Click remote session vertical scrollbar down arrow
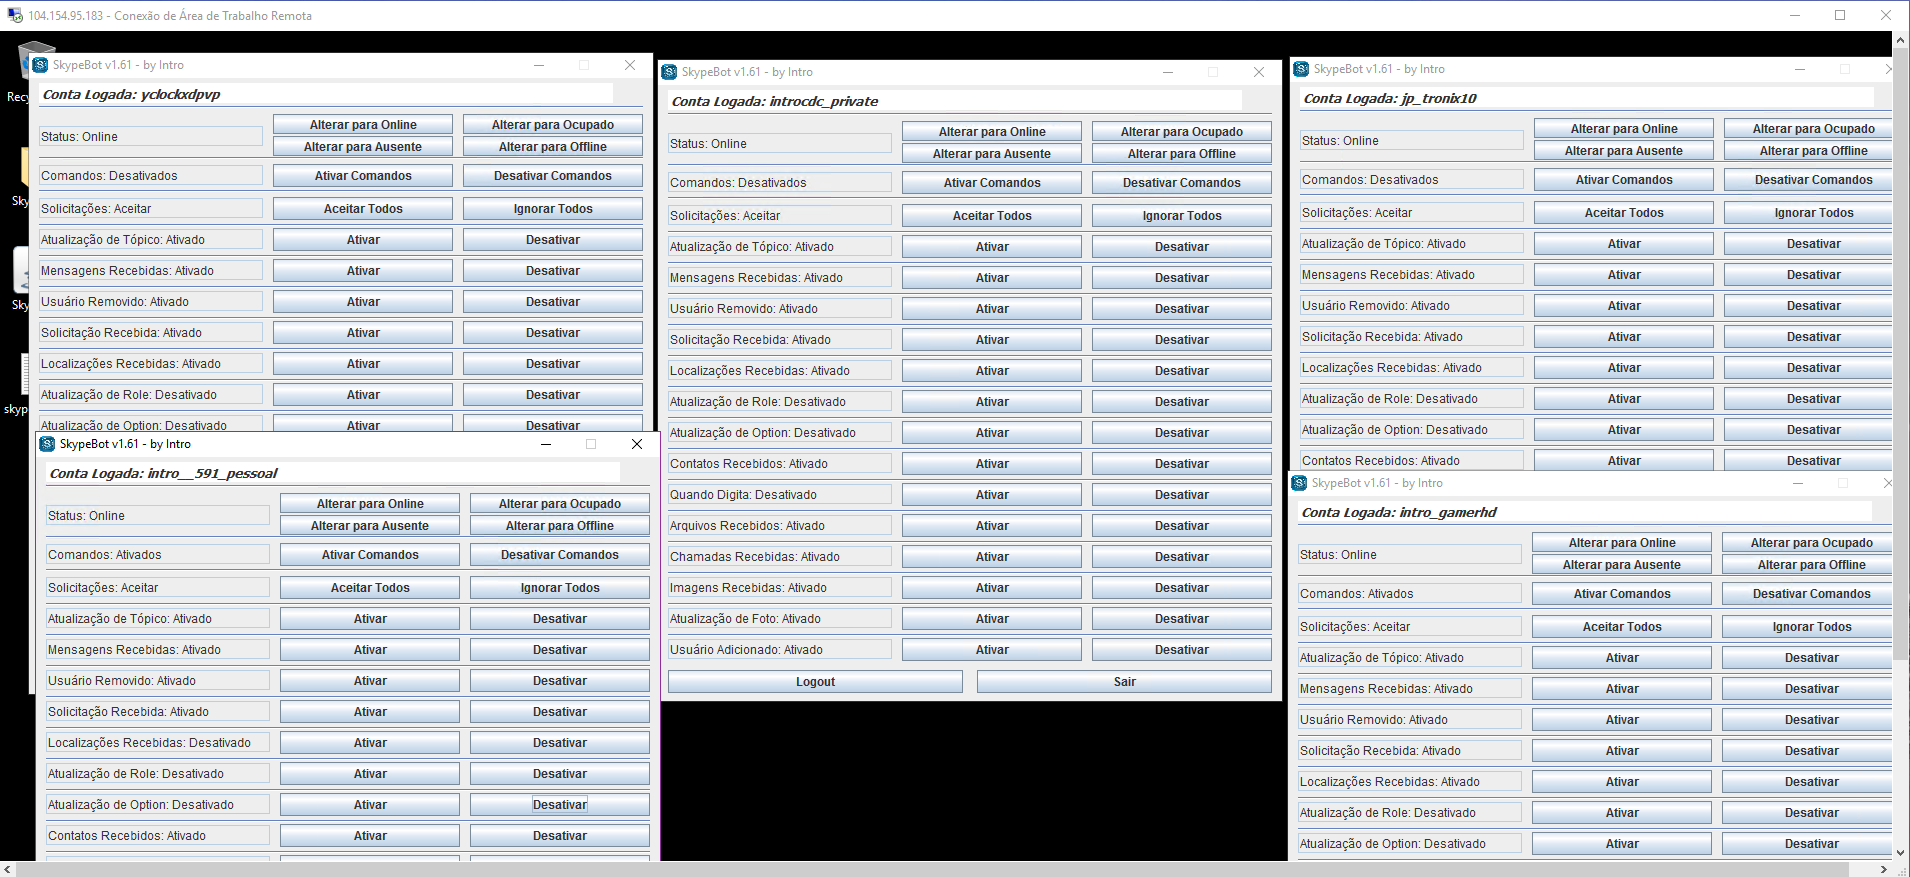The image size is (1910, 877). coord(1901,853)
